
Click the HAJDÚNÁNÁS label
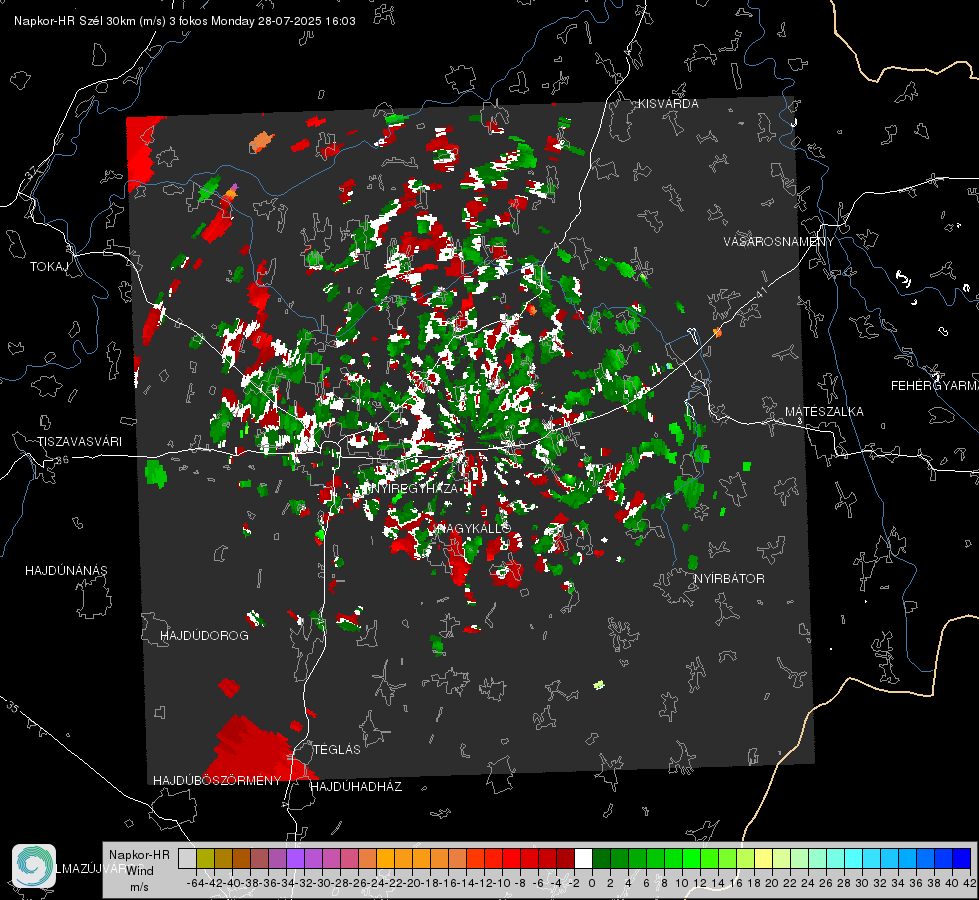[66, 570]
